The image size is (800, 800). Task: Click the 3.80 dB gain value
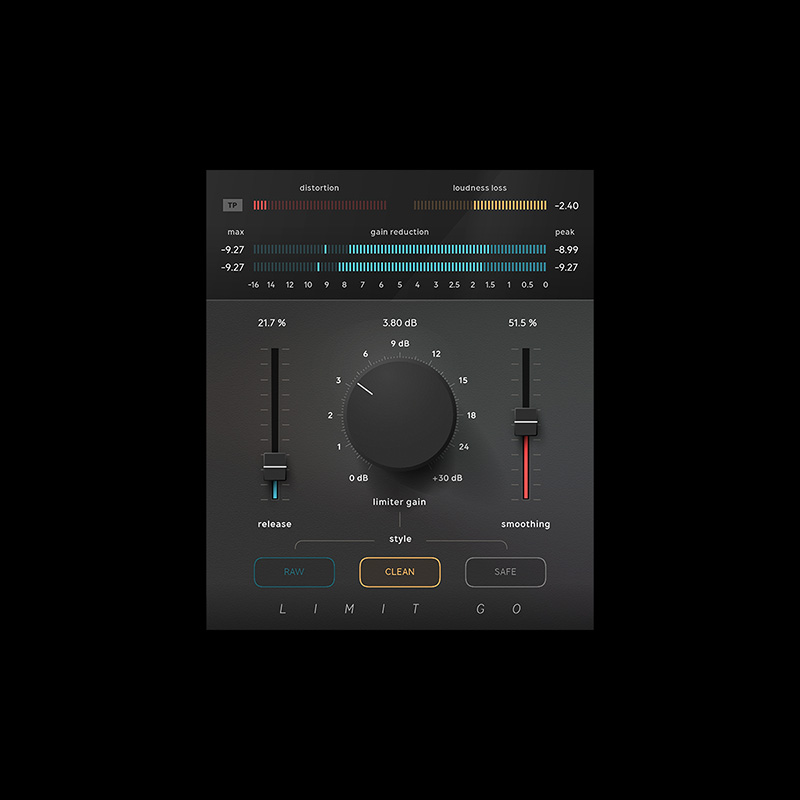tap(400, 323)
